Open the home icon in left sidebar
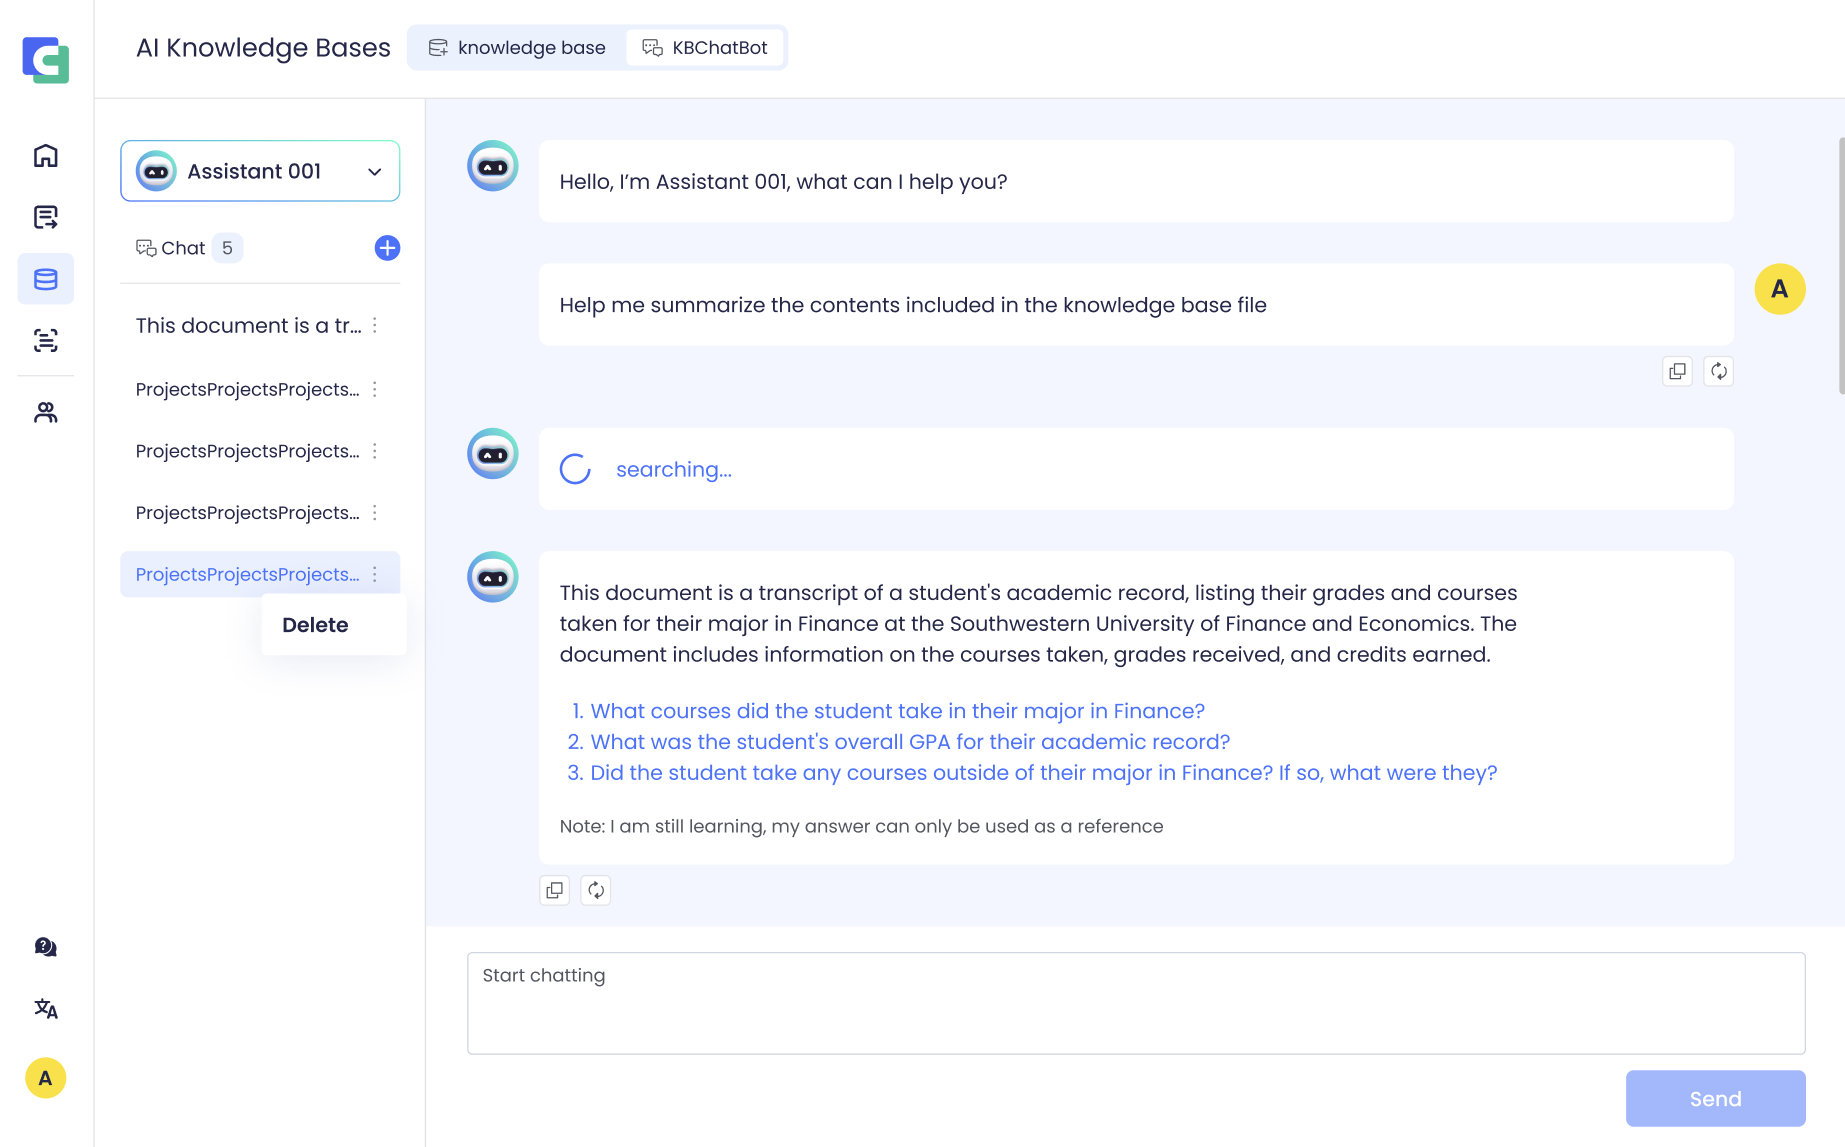This screenshot has height=1147, width=1845. coord(46,156)
